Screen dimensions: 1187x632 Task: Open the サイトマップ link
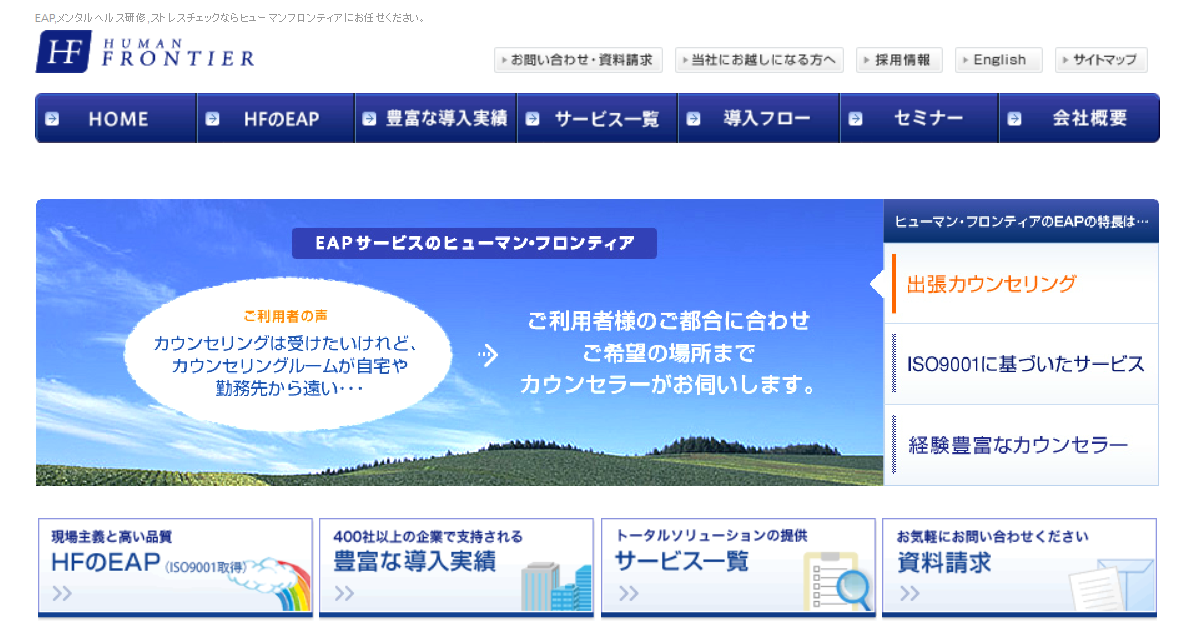click(1101, 60)
